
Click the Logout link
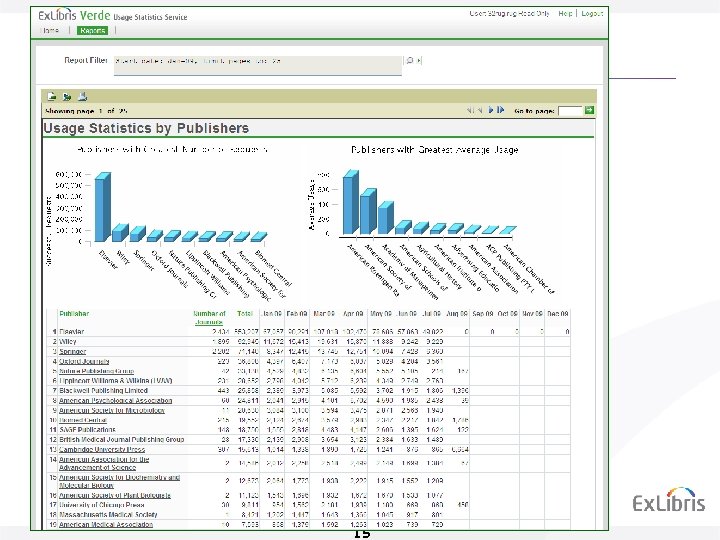pos(592,13)
